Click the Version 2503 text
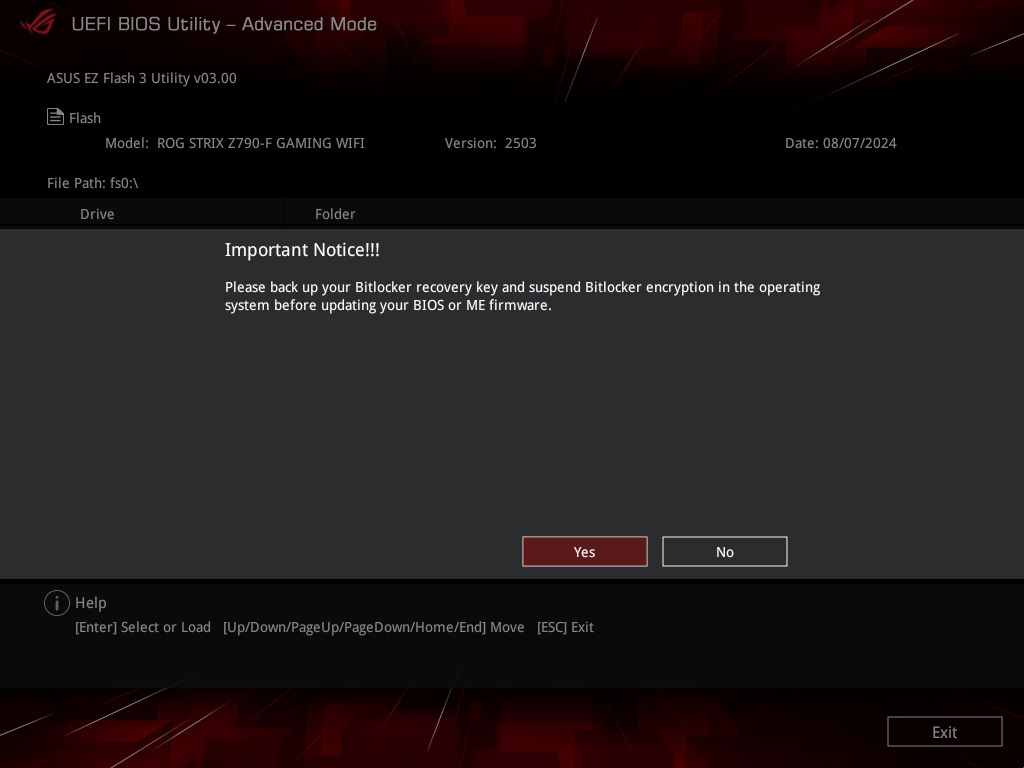This screenshot has width=1024, height=768. coord(490,143)
